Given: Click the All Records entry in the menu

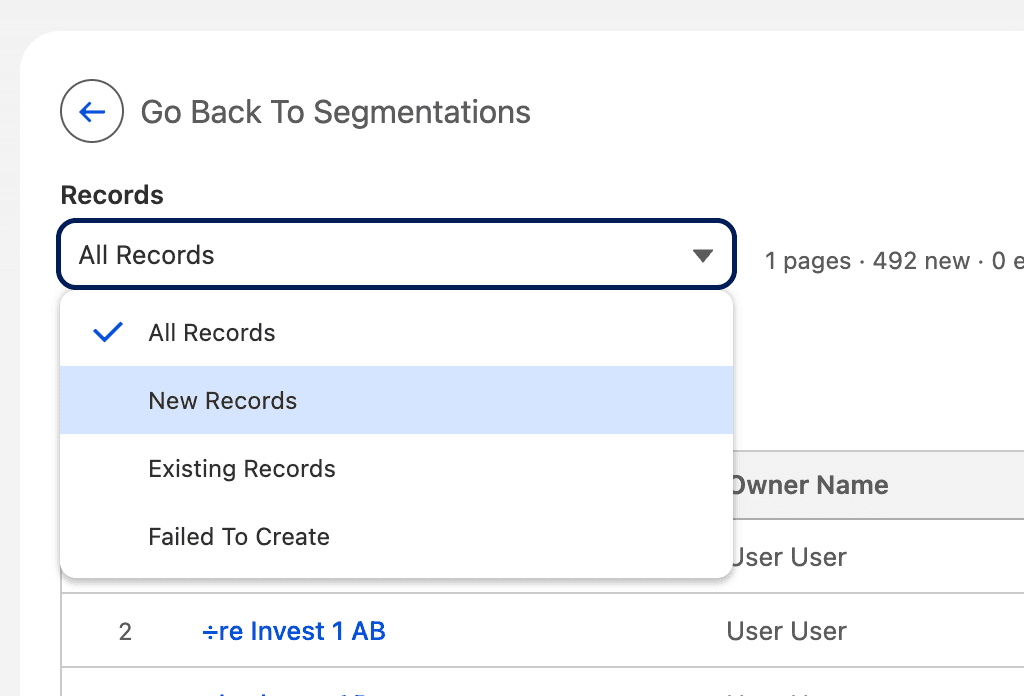Looking at the screenshot, I should pos(211,332).
